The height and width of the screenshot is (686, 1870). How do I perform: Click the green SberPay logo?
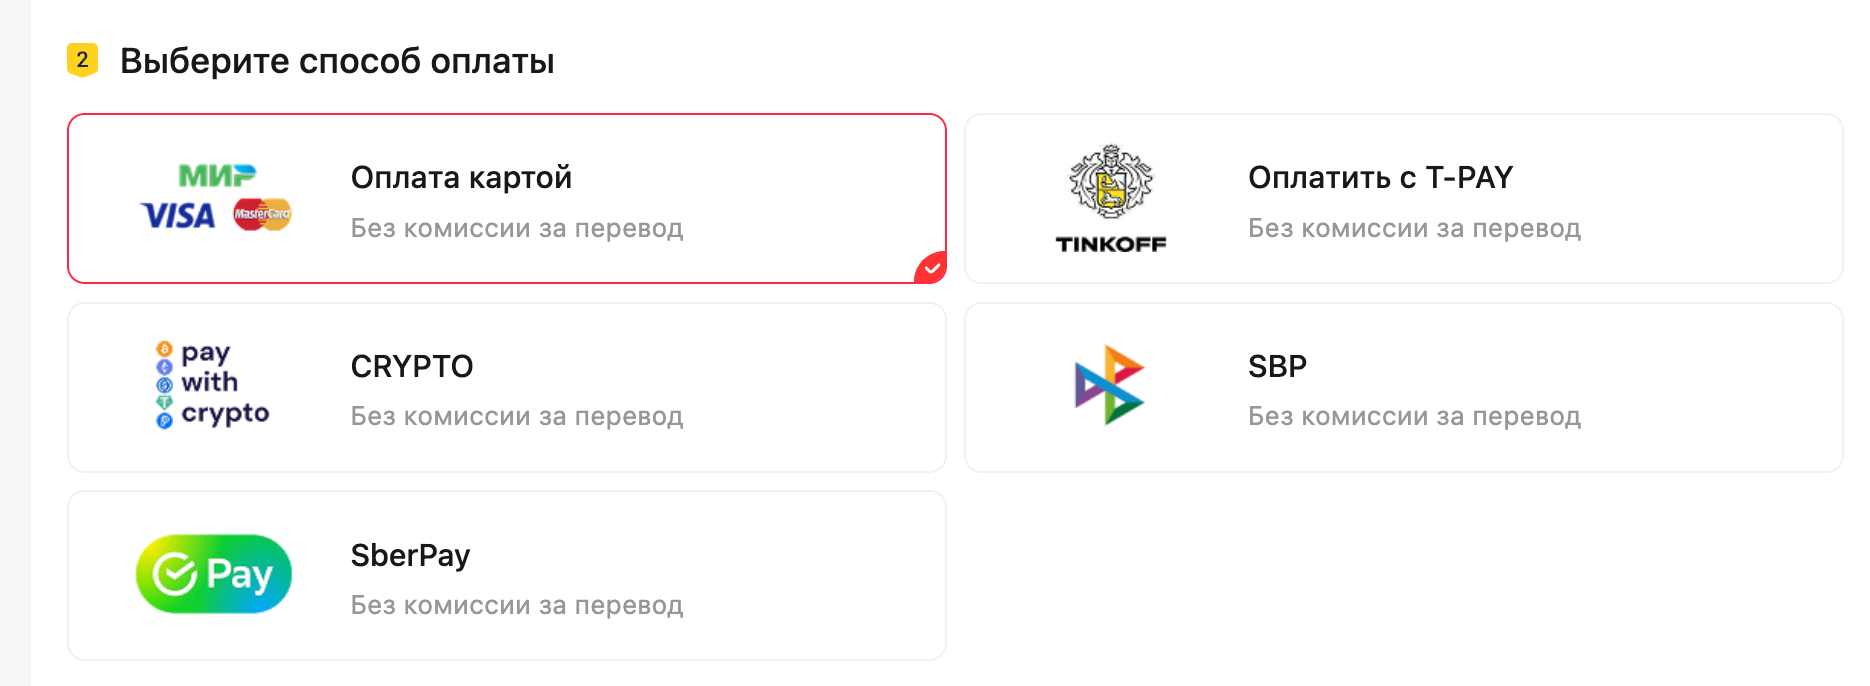pyautogui.click(x=214, y=574)
